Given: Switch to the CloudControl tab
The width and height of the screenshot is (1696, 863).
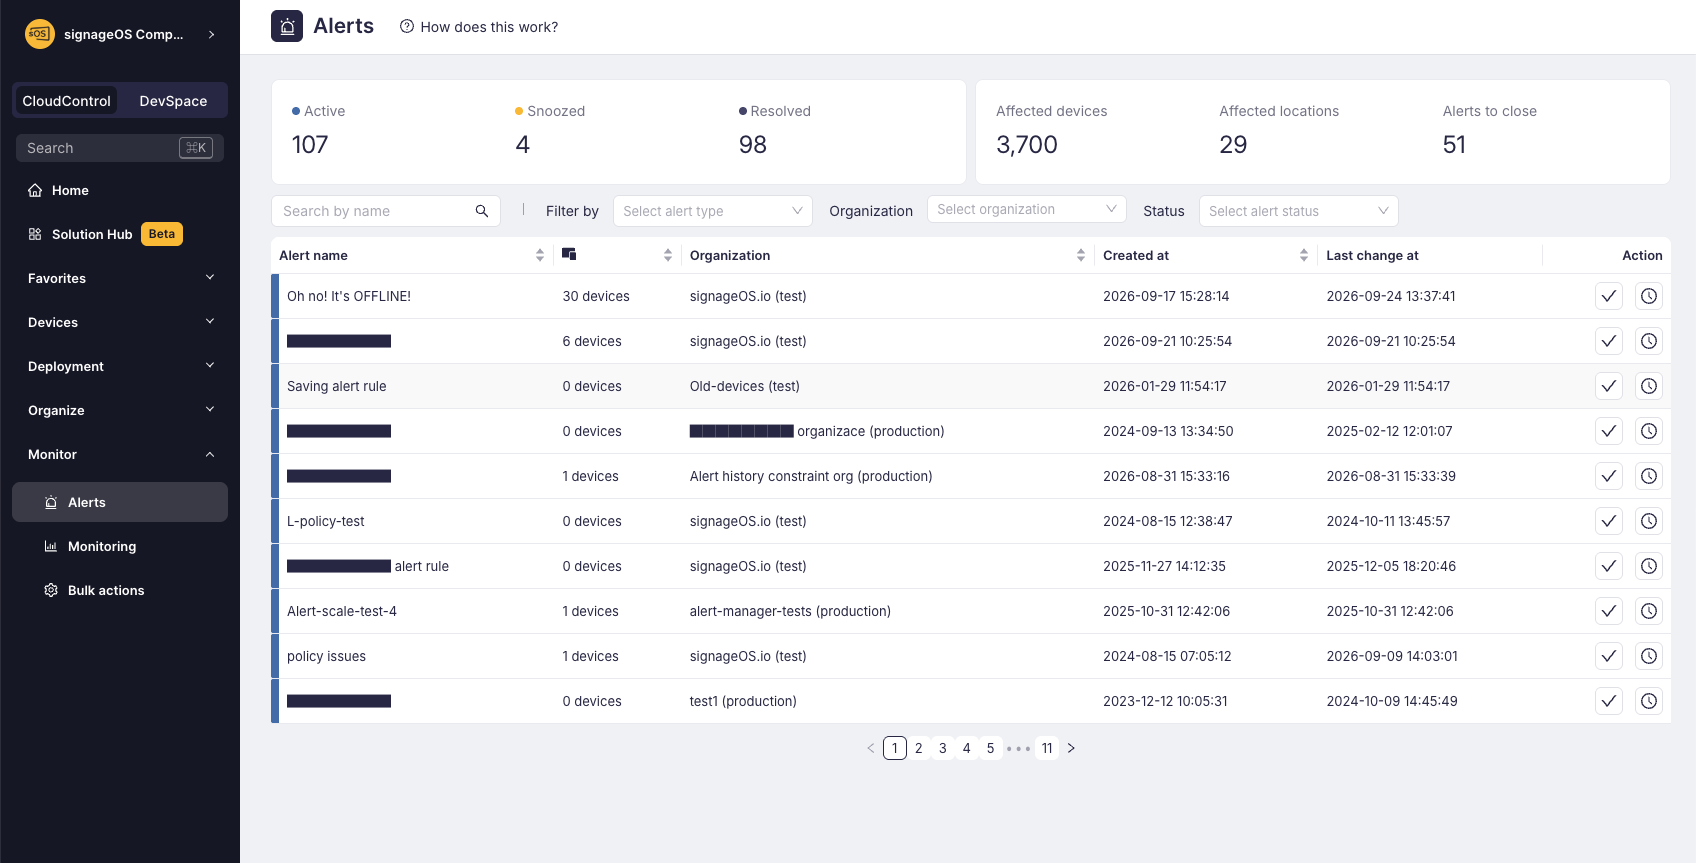Looking at the screenshot, I should (67, 101).
